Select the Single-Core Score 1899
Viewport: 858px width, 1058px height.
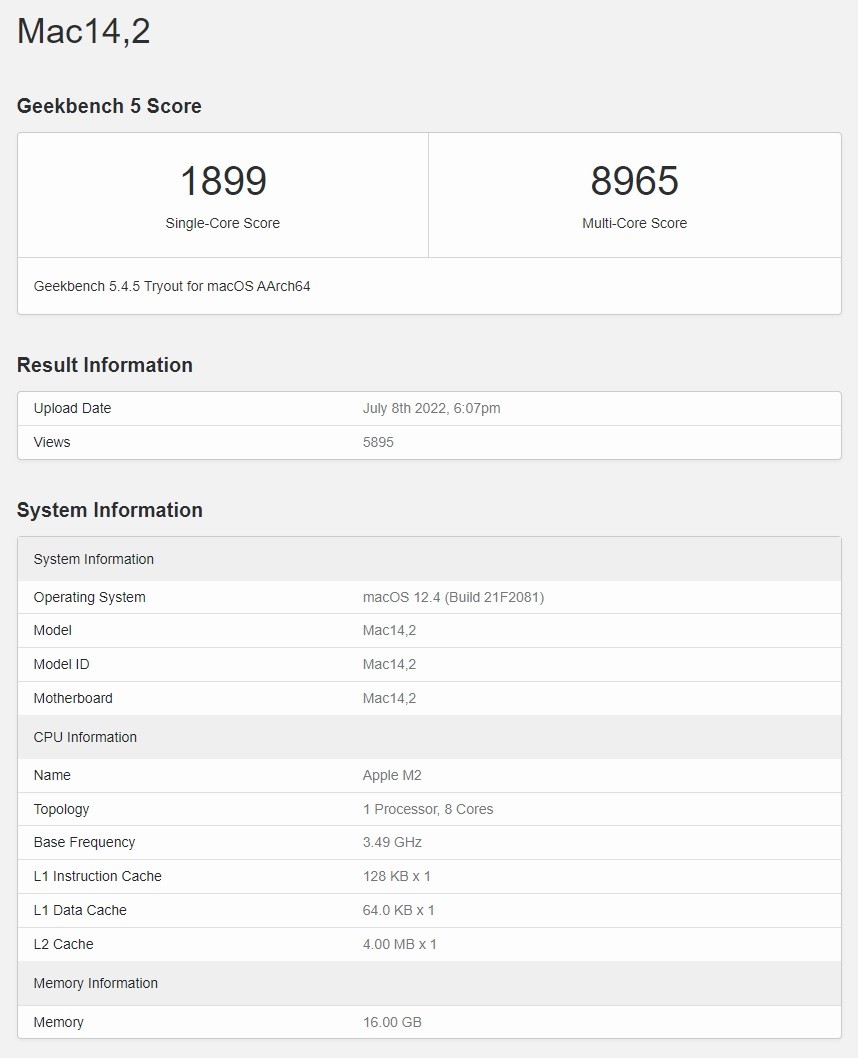(222, 181)
